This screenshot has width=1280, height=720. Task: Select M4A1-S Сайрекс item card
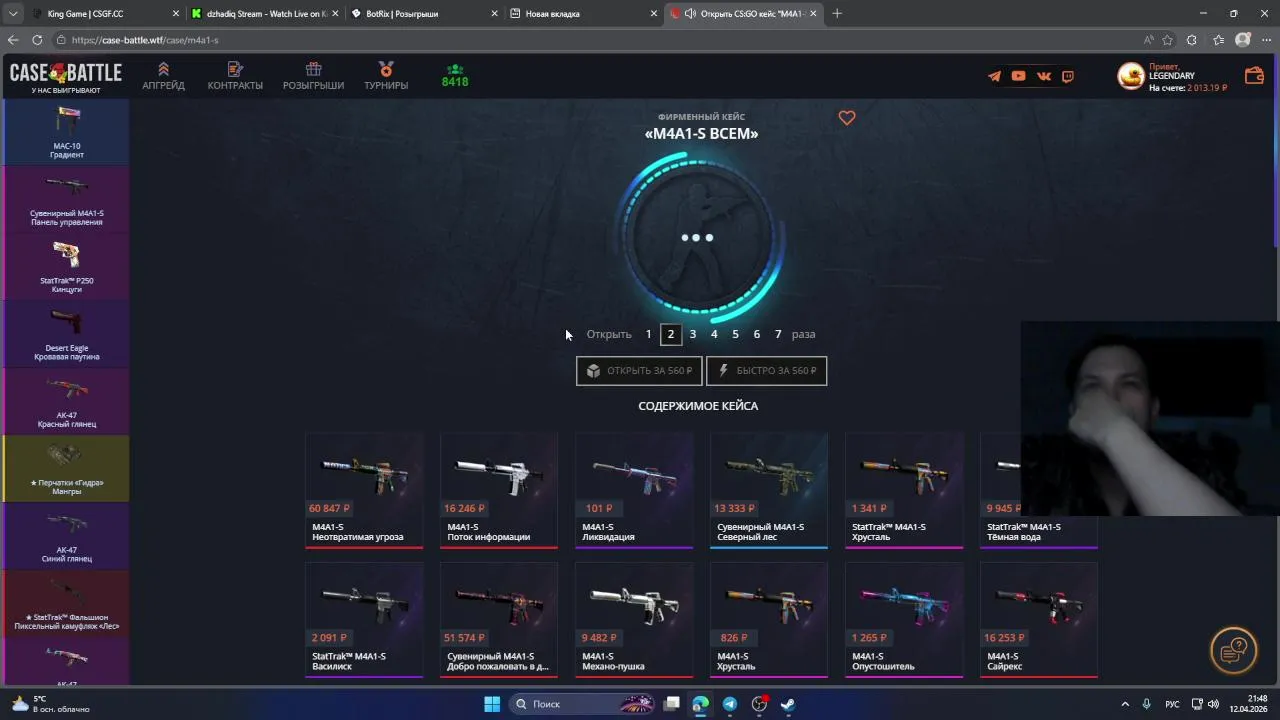tap(1039, 620)
